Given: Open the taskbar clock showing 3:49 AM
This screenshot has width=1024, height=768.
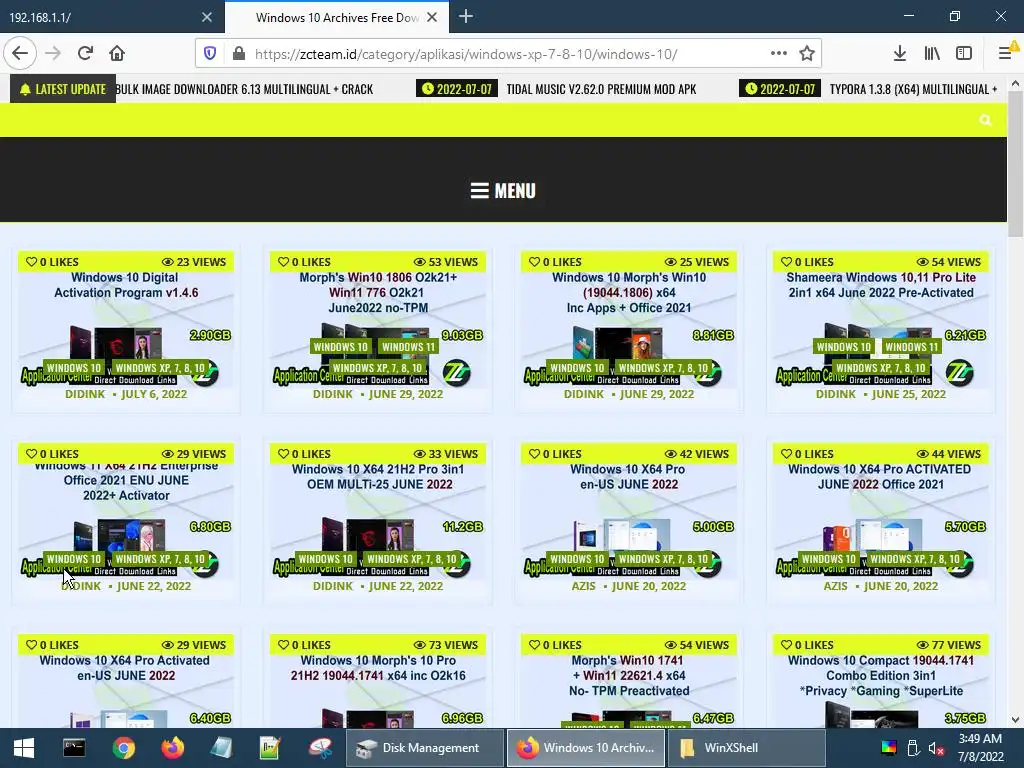Looking at the screenshot, I should [980, 748].
